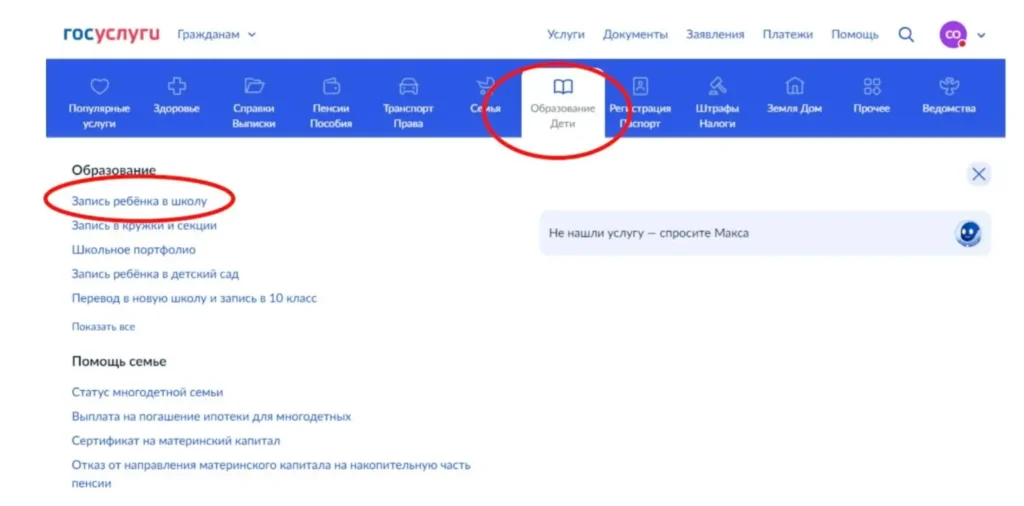This screenshot has width=1024, height=506.
Task: Click the magnifying glass search icon
Action: click(x=906, y=35)
